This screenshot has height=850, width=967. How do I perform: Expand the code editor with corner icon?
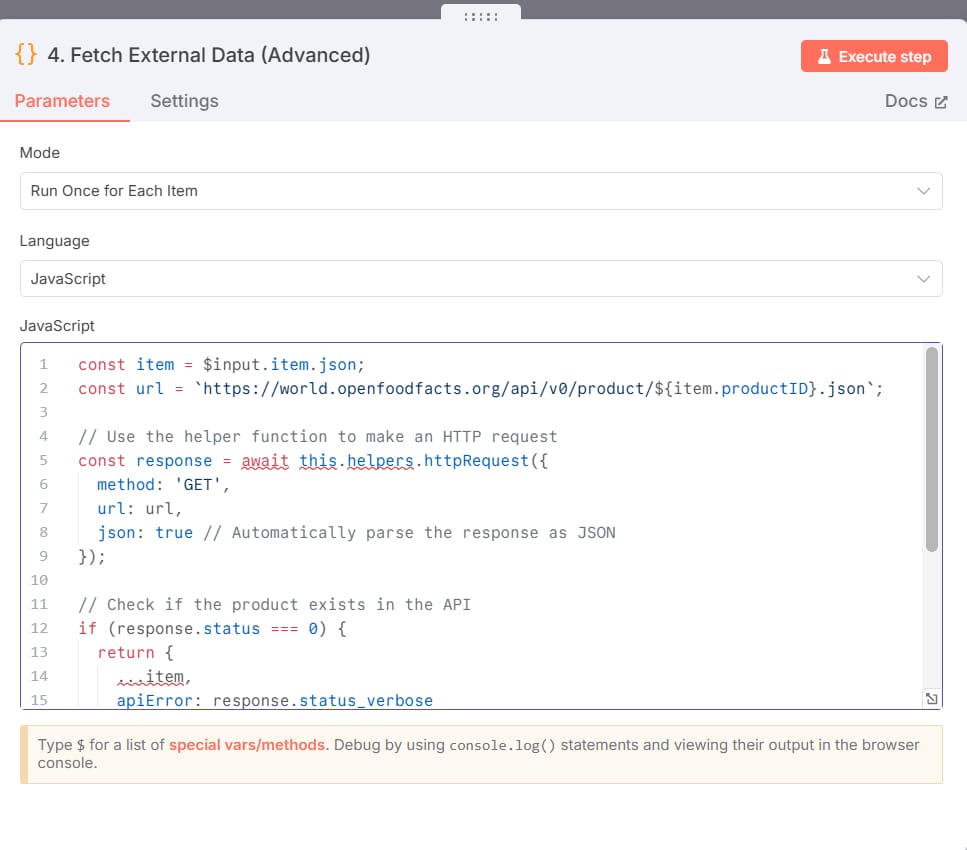tap(931, 698)
